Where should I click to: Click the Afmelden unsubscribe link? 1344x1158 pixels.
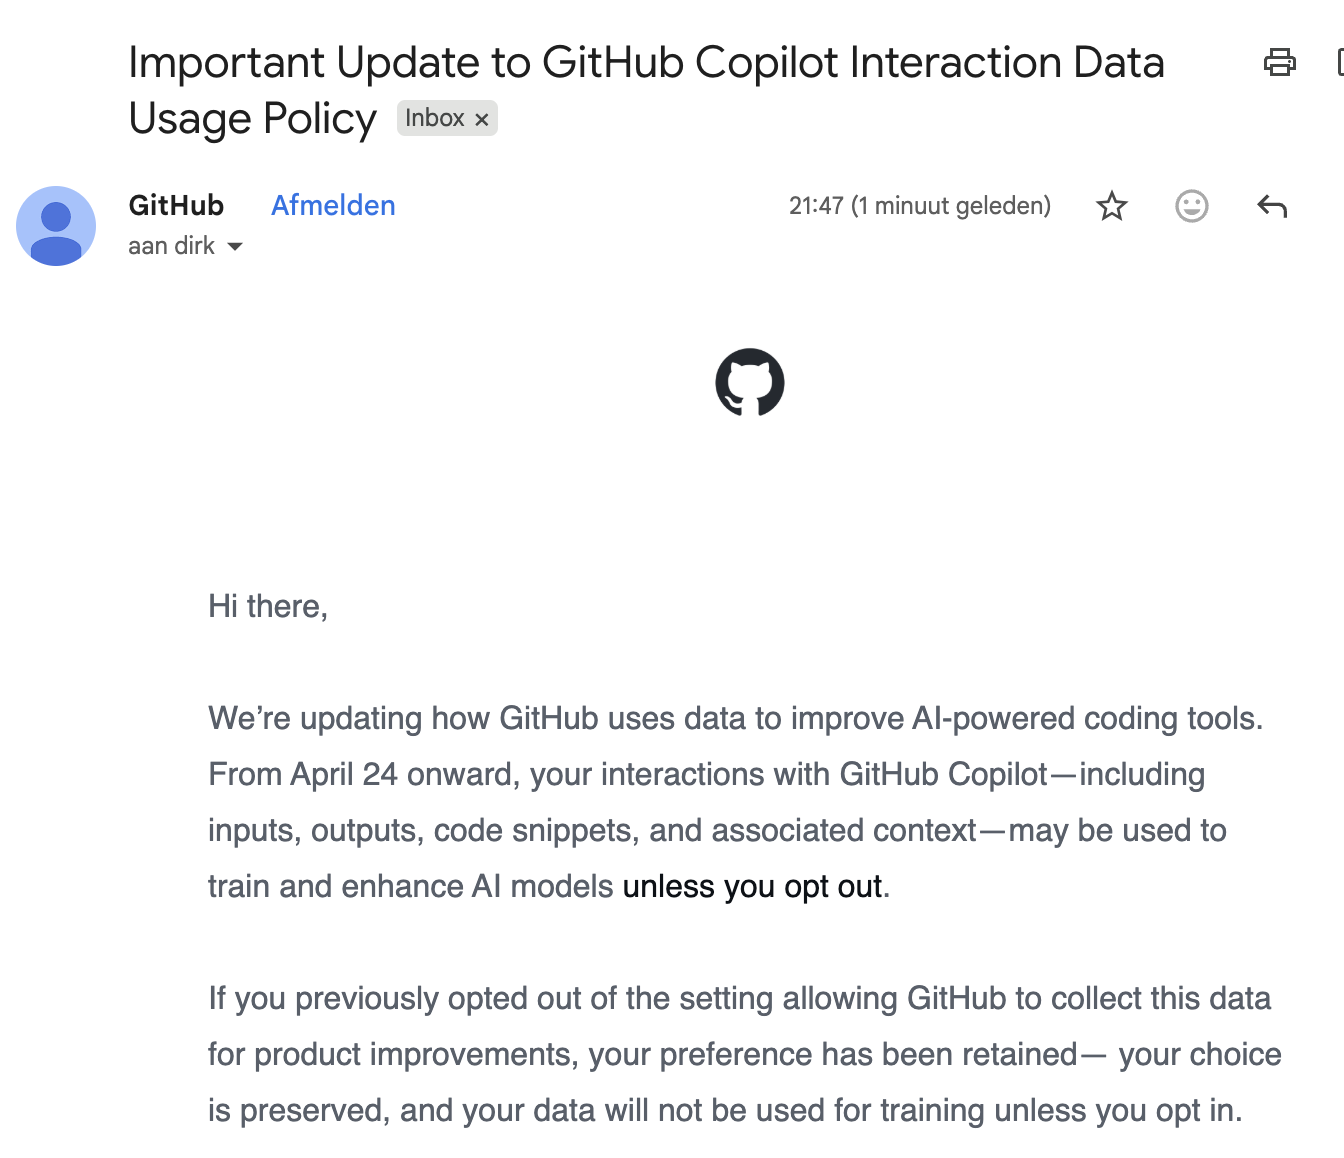333,206
